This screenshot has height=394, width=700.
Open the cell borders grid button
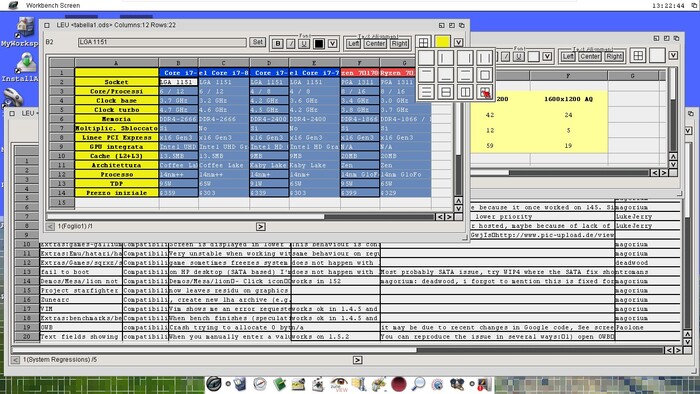tap(424, 43)
